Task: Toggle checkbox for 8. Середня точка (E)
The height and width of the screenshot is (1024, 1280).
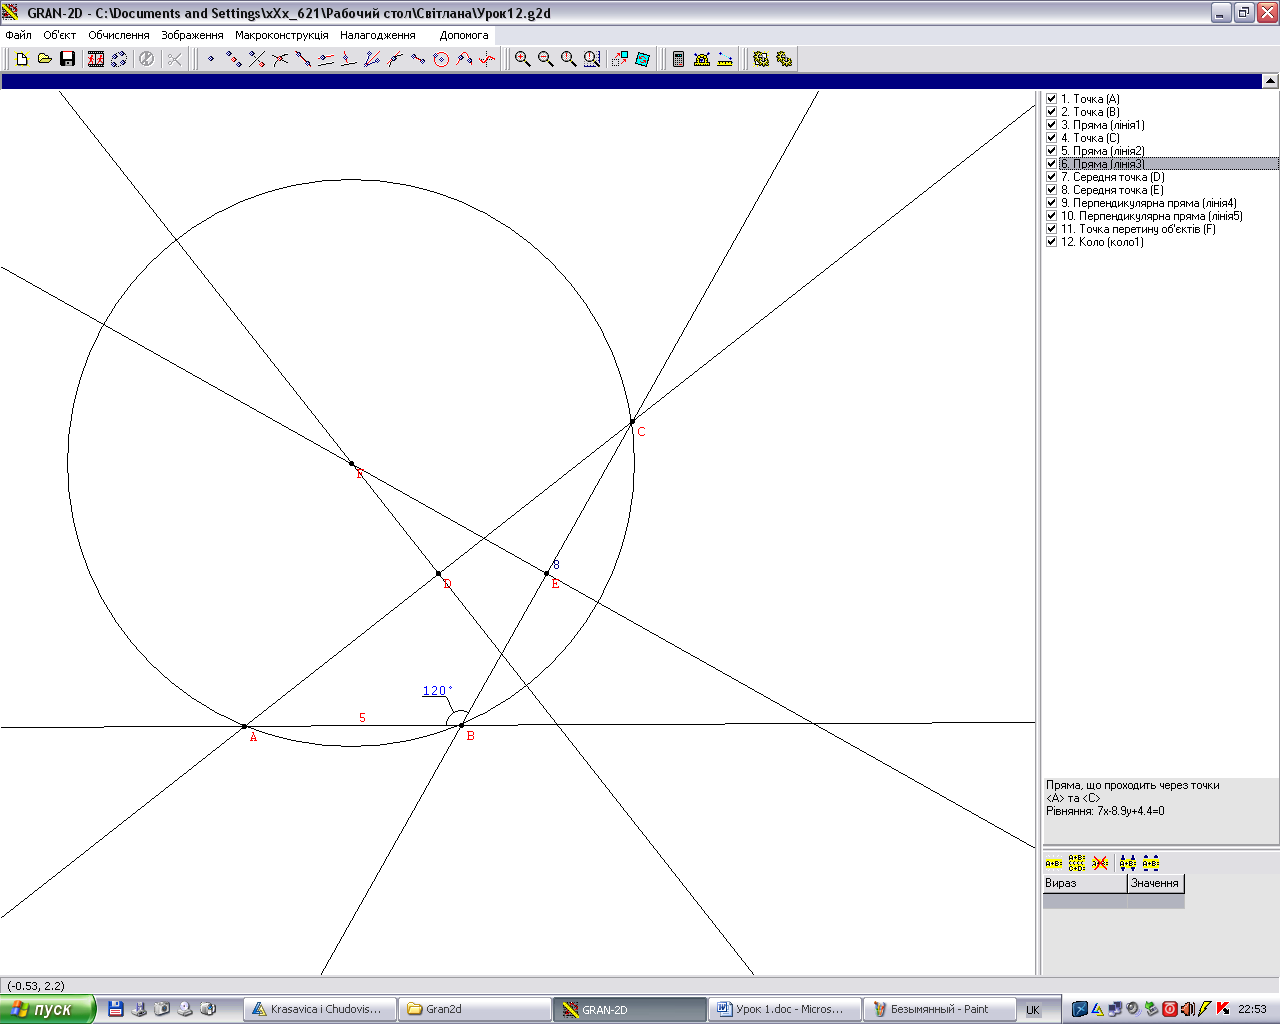Action: click(1052, 190)
